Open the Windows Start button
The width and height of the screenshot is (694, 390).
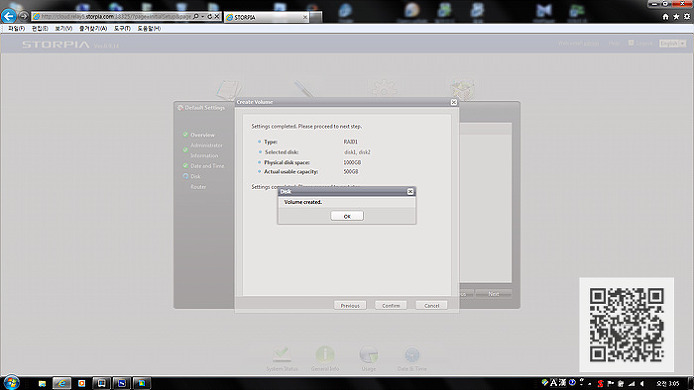11,382
